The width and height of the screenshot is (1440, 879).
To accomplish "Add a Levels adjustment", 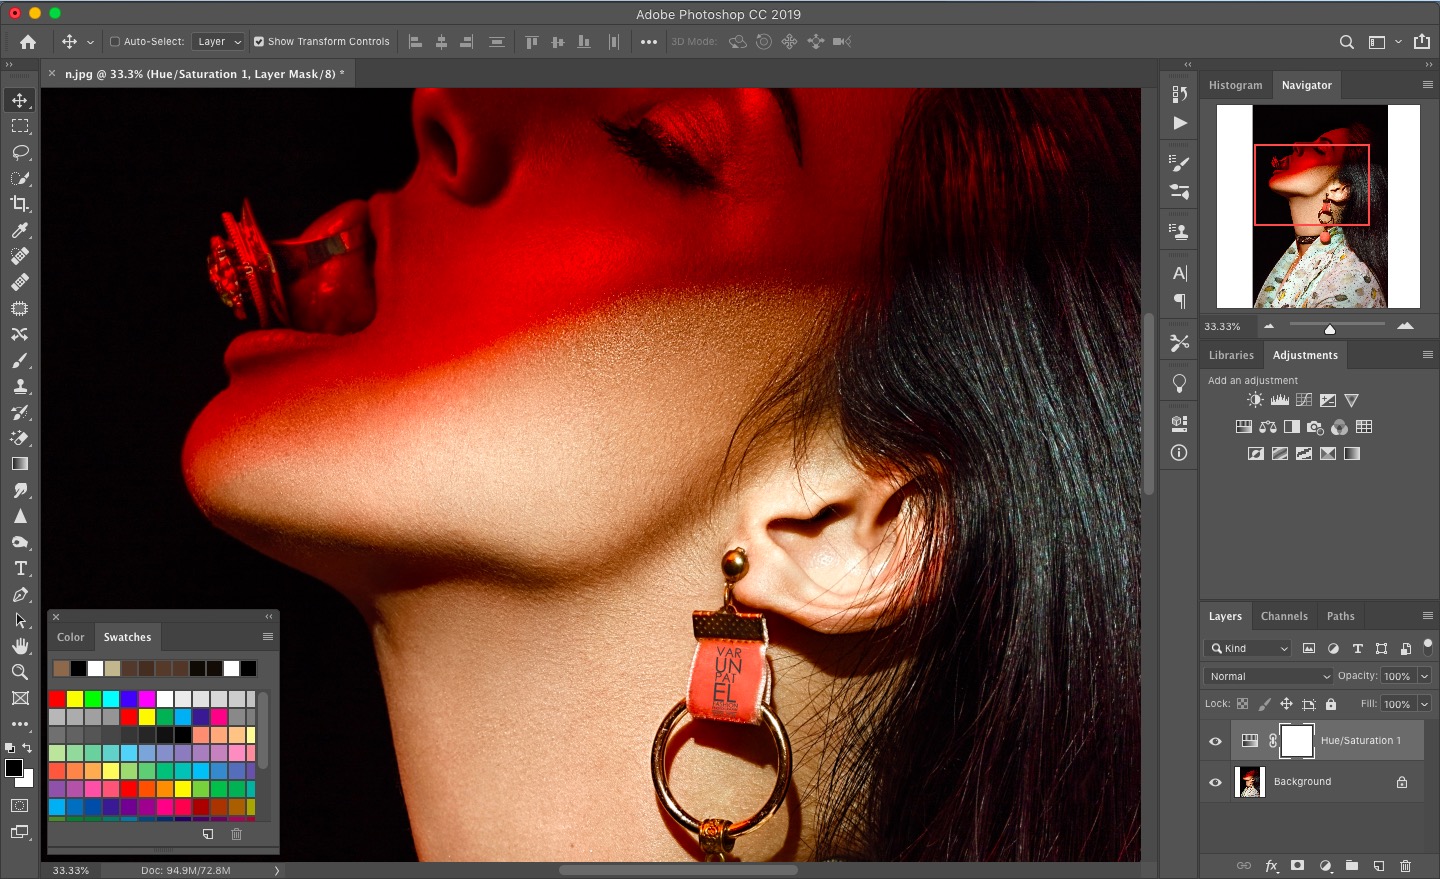I will click(1280, 400).
